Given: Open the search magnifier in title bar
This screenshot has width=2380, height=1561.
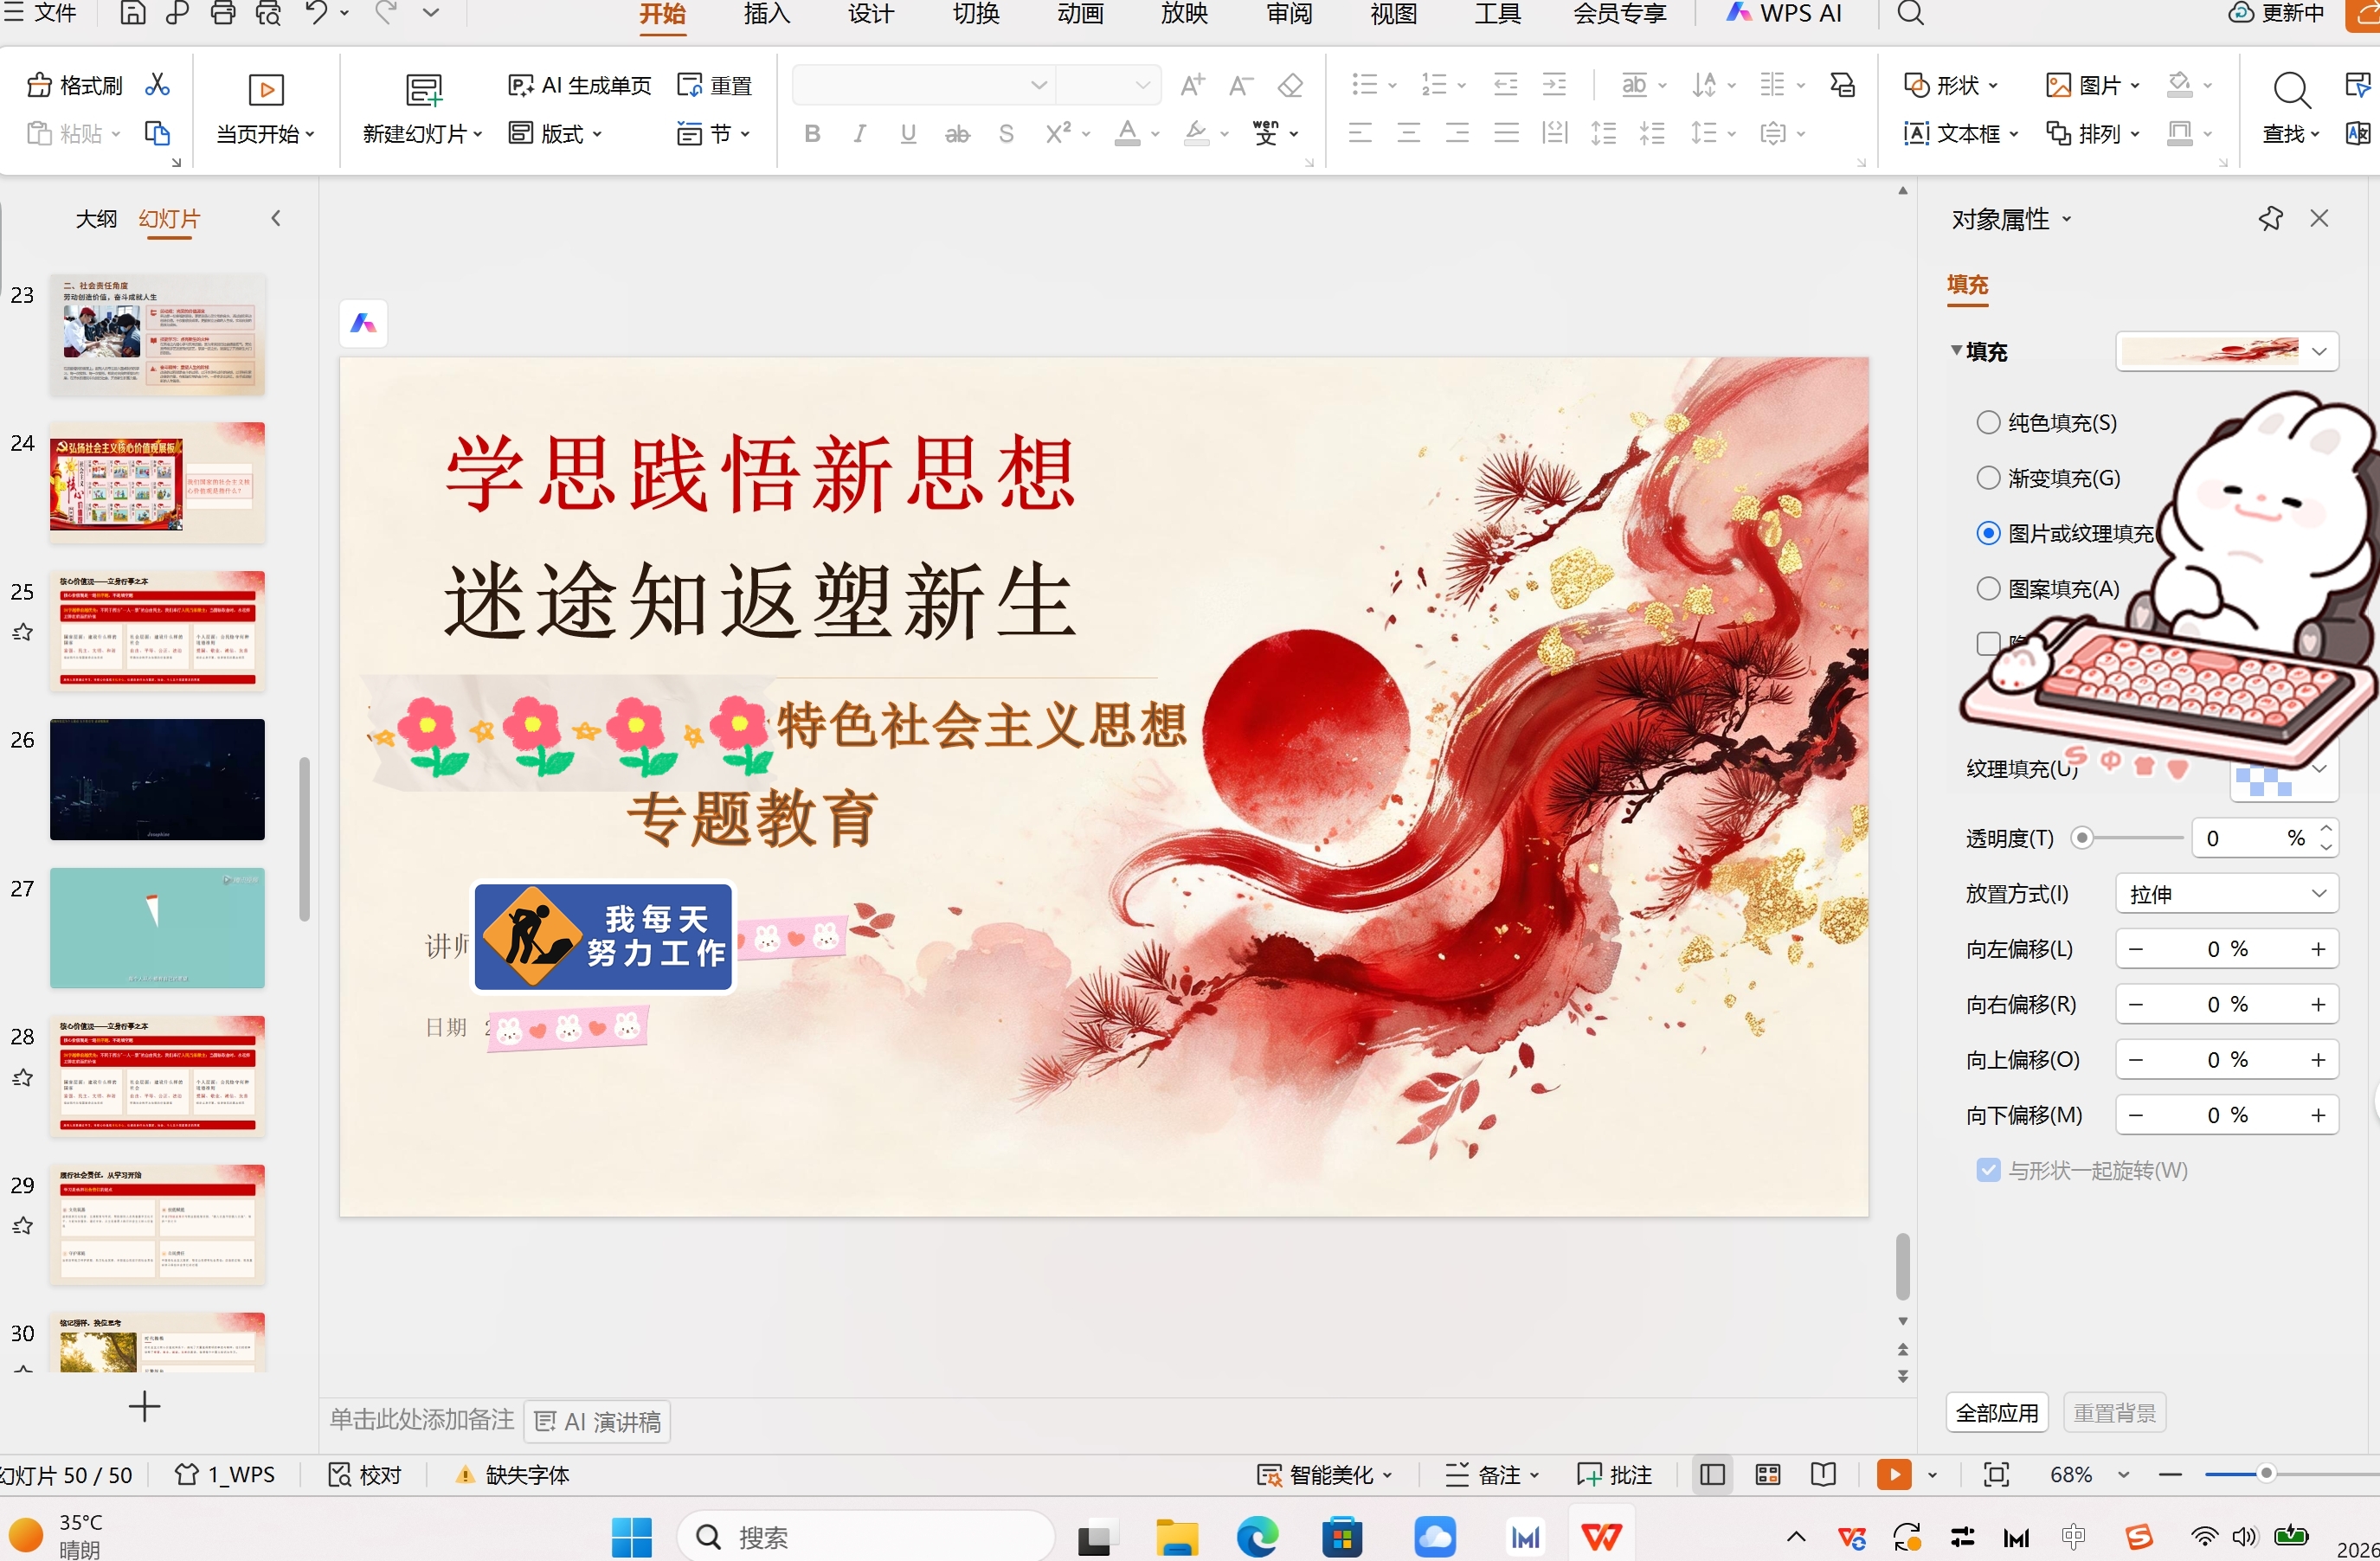Looking at the screenshot, I should point(1910,13).
